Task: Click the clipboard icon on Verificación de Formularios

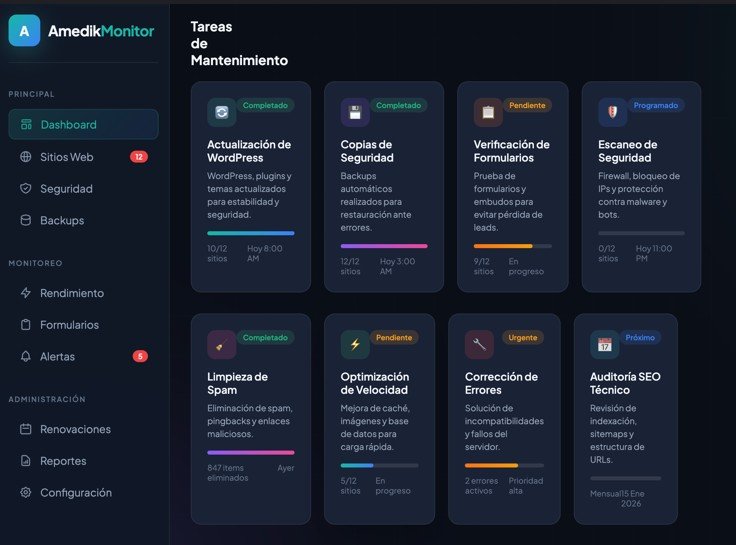Action: [x=488, y=112]
